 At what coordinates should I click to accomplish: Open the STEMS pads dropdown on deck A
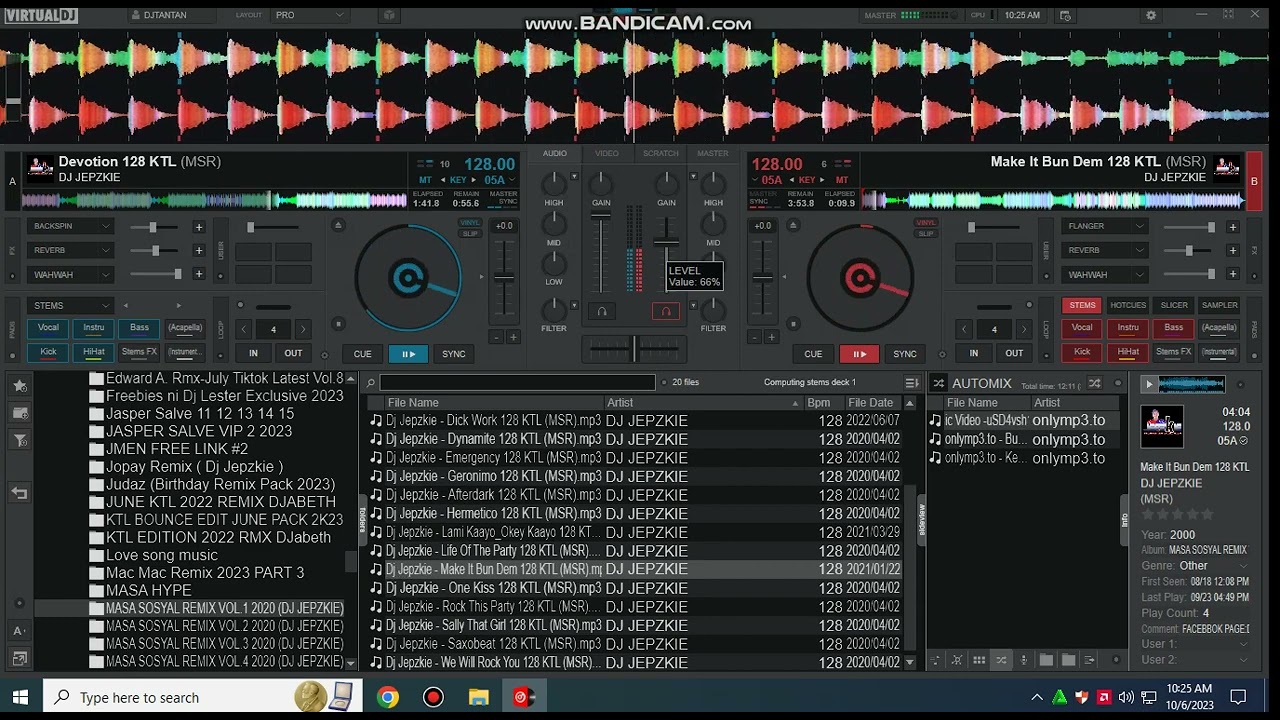pos(70,306)
